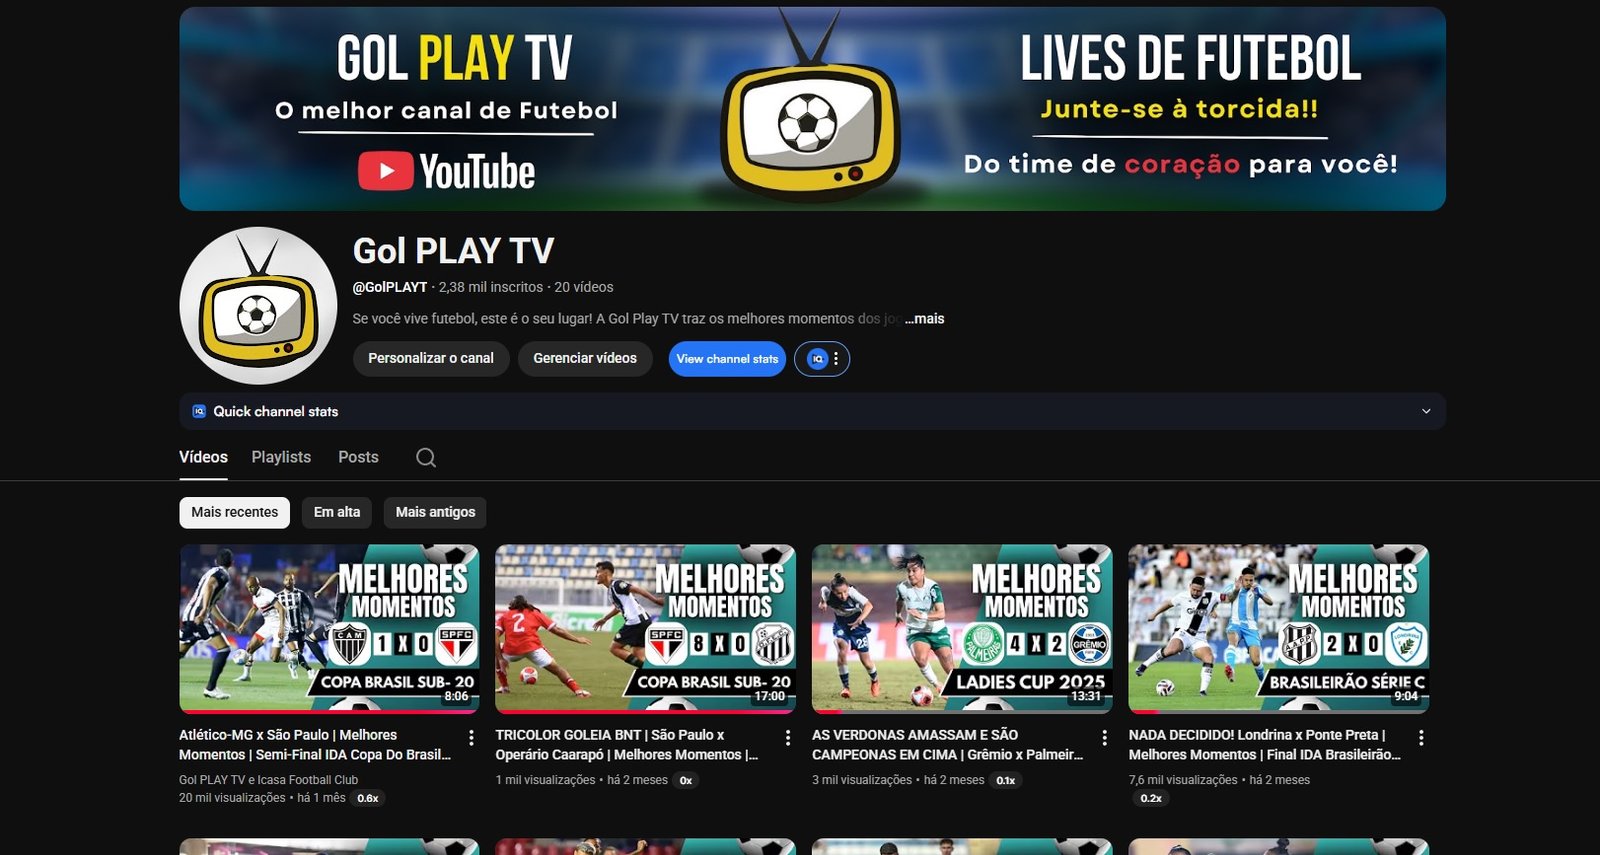This screenshot has height=855, width=1600.
Task: Click the '20 vídeos' count text
Action: (584, 287)
